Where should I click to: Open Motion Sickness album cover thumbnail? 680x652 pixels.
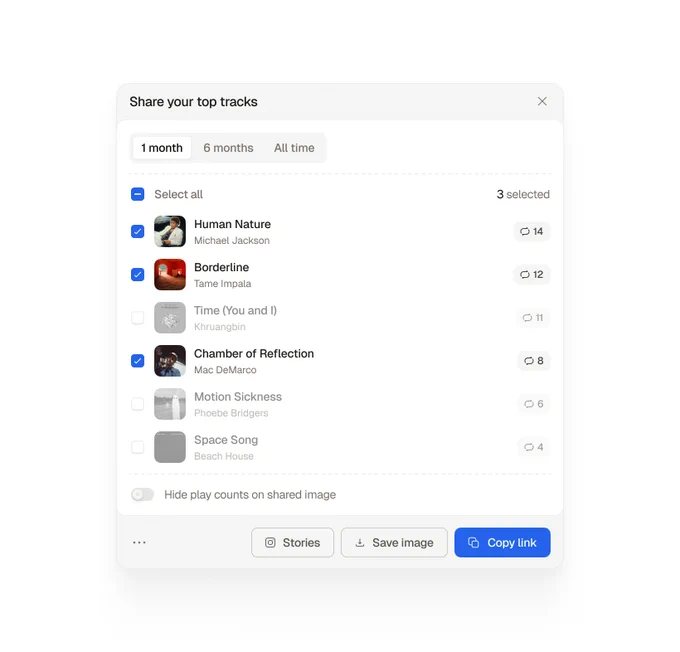pyautogui.click(x=170, y=404)
